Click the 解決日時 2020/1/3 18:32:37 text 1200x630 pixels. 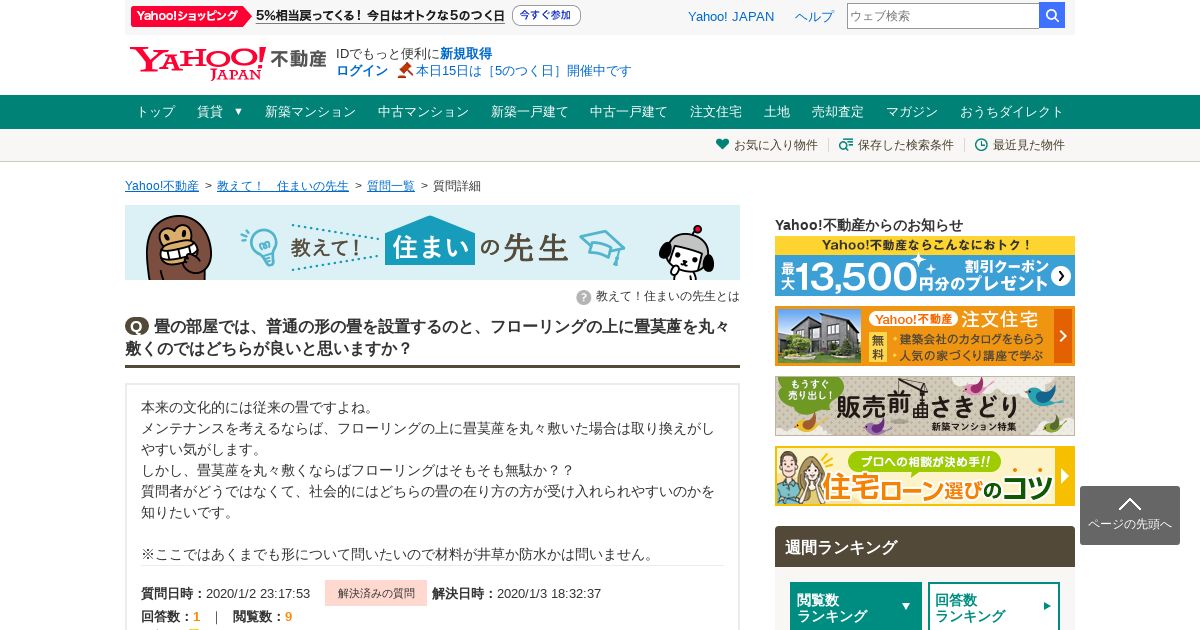pos(517,594)
